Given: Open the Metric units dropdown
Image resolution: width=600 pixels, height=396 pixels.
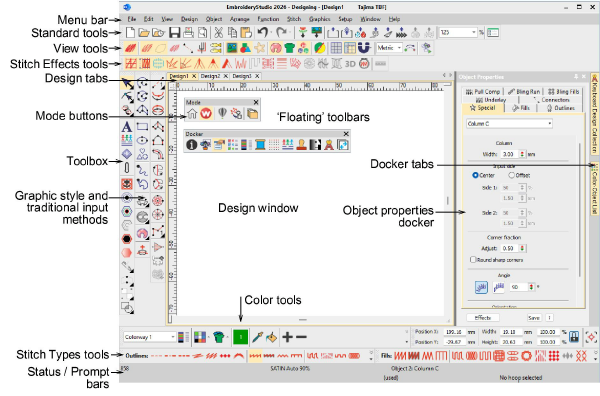Looking at the screenshot, I should pos(399,48).
